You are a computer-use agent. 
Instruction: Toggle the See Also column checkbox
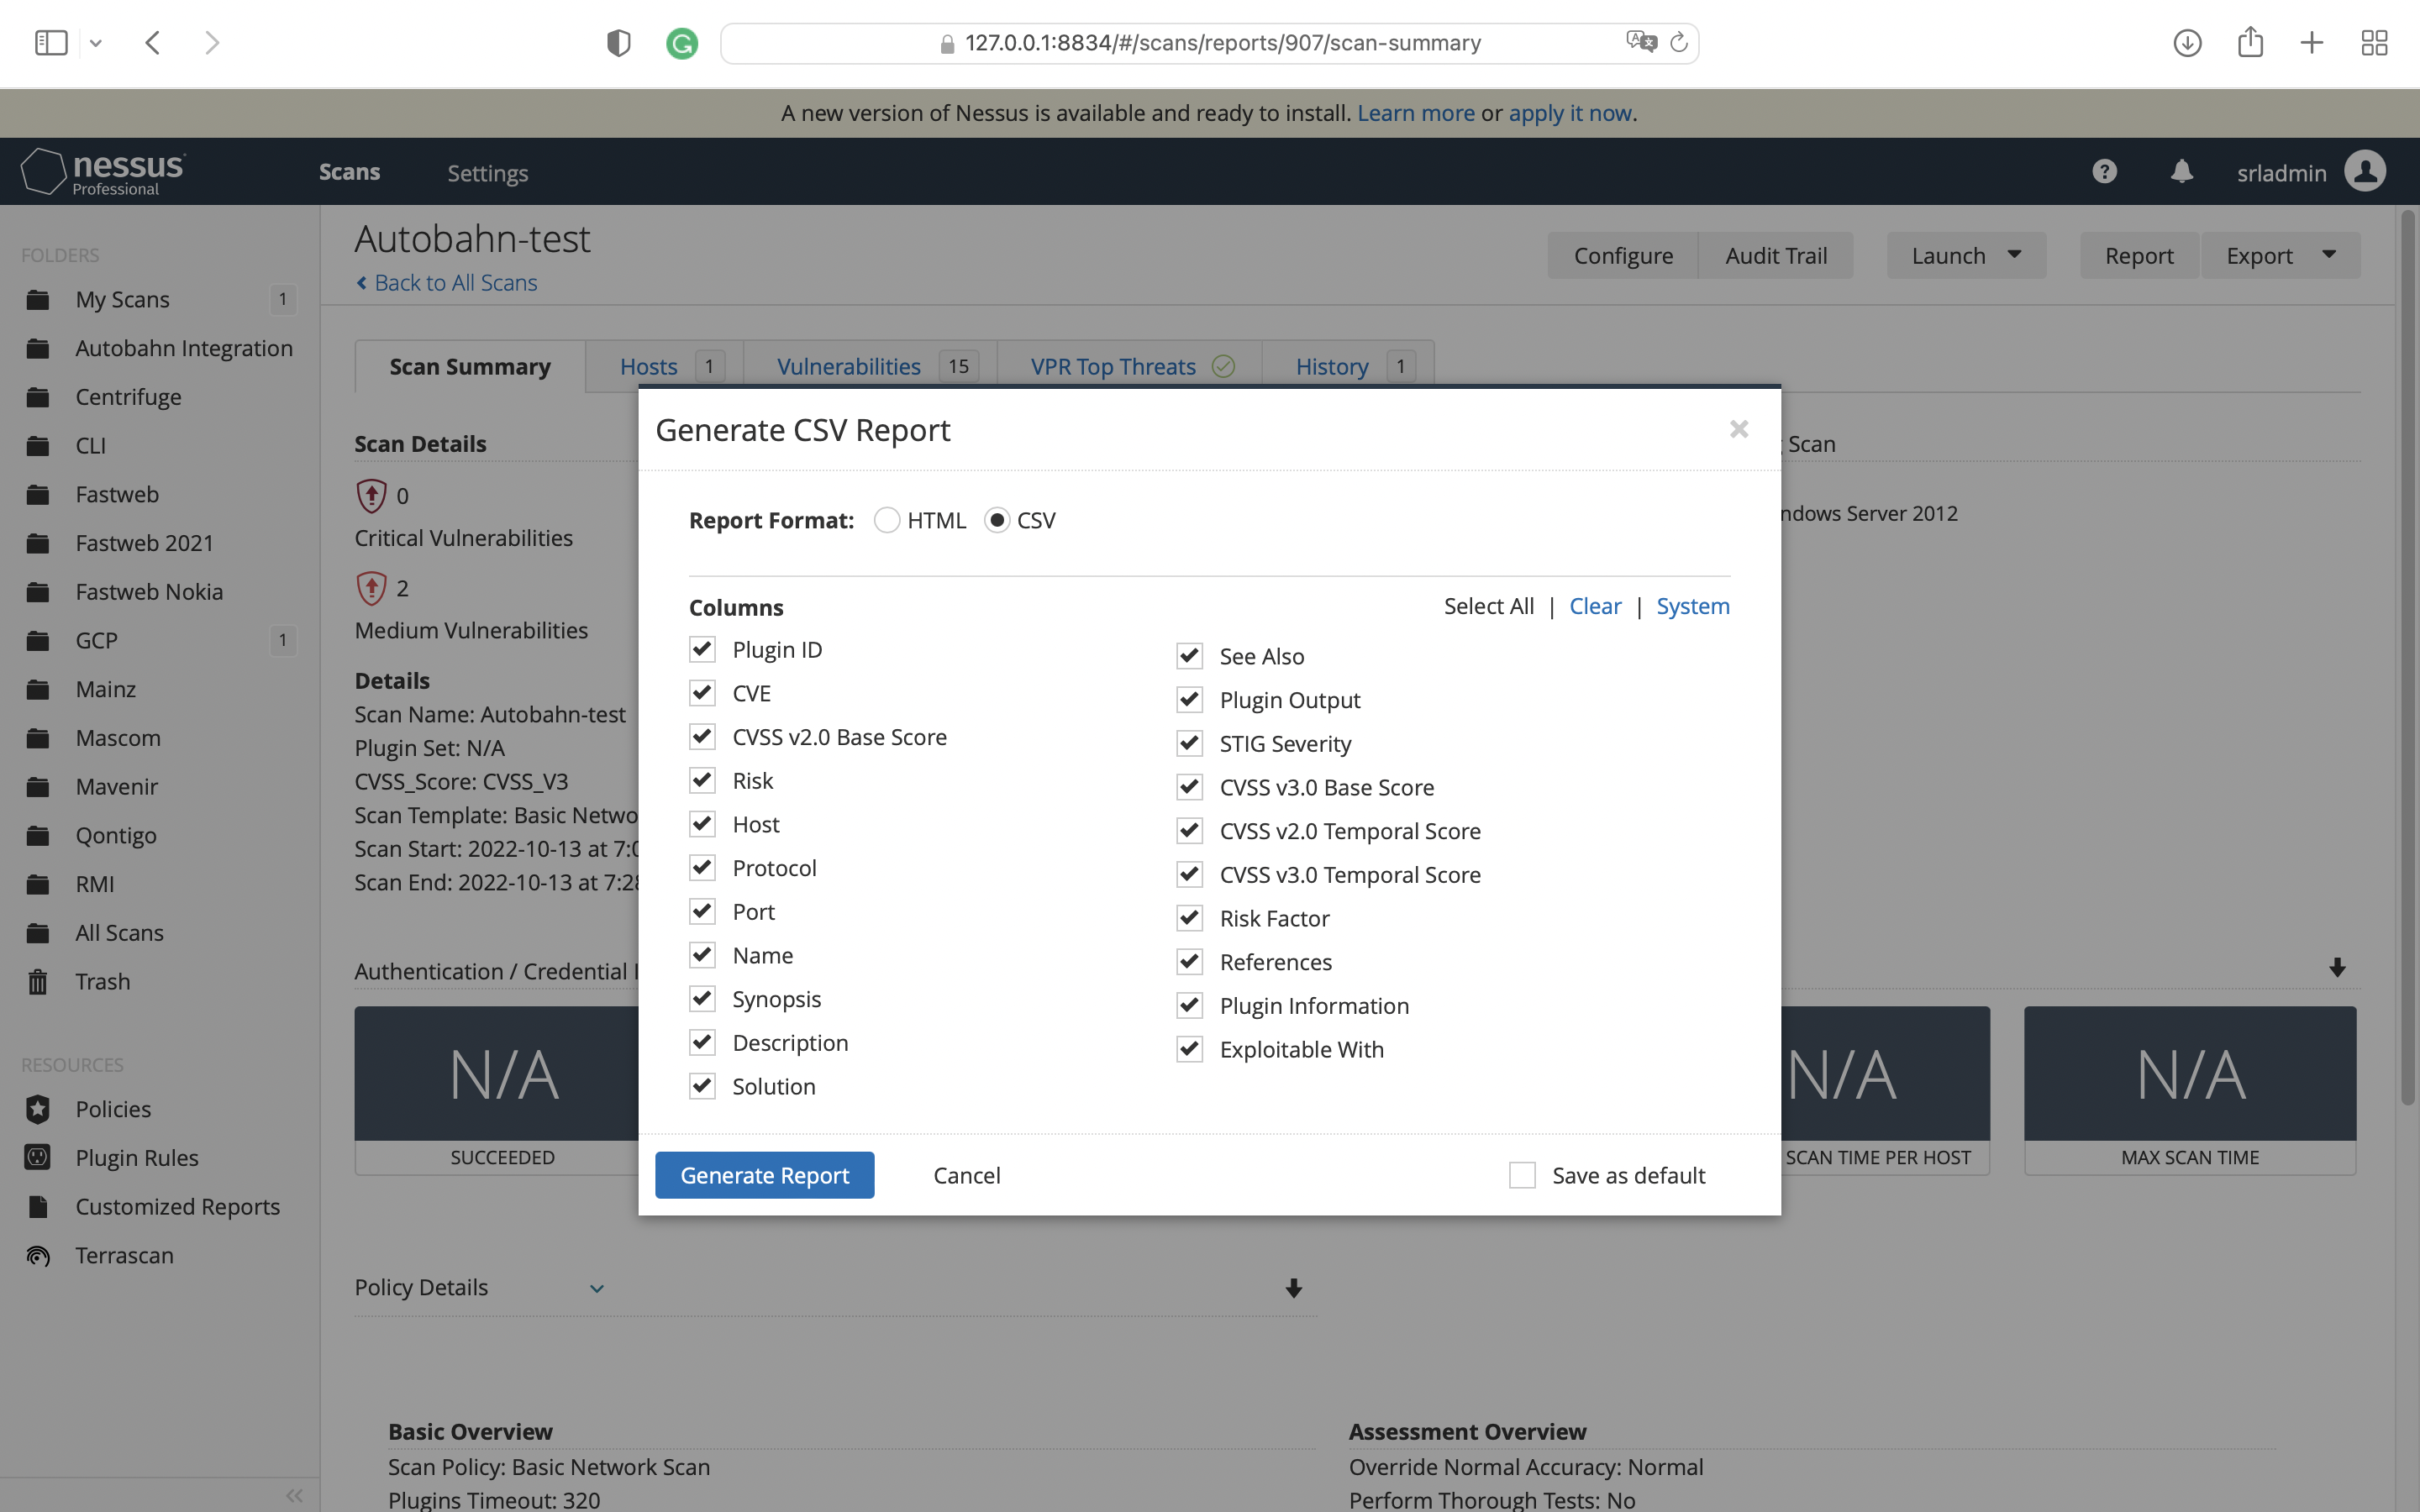[x=1189, y=656]
